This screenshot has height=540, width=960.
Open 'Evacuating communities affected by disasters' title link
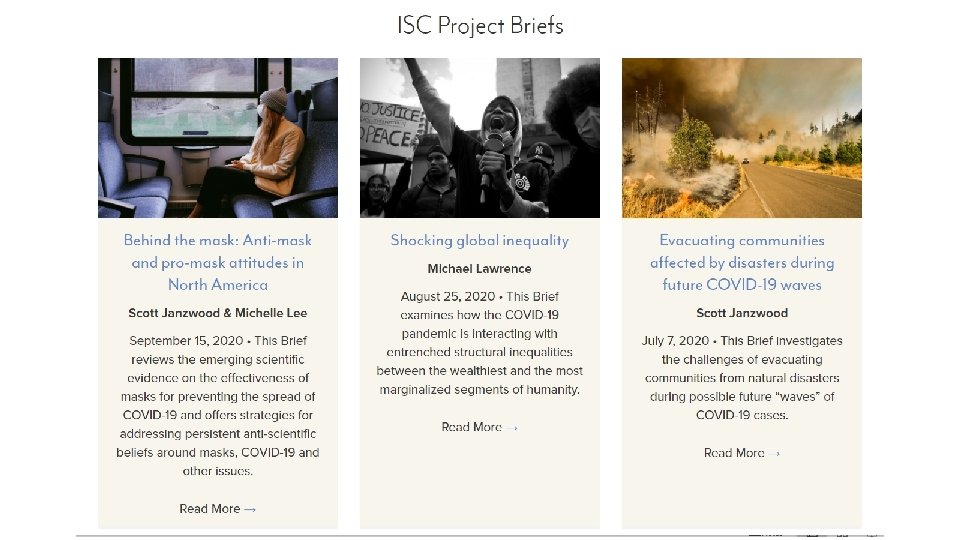pos(742,263)
